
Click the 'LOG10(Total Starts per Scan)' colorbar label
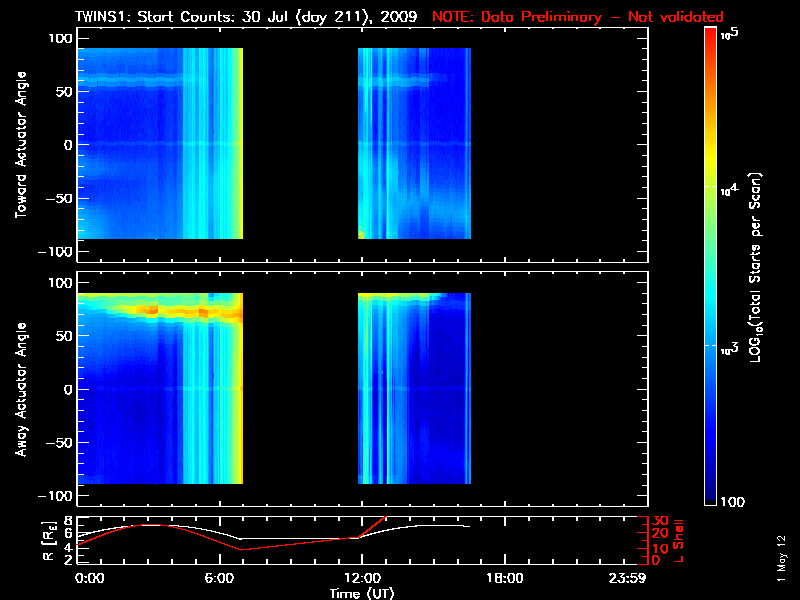click(755, 267)
